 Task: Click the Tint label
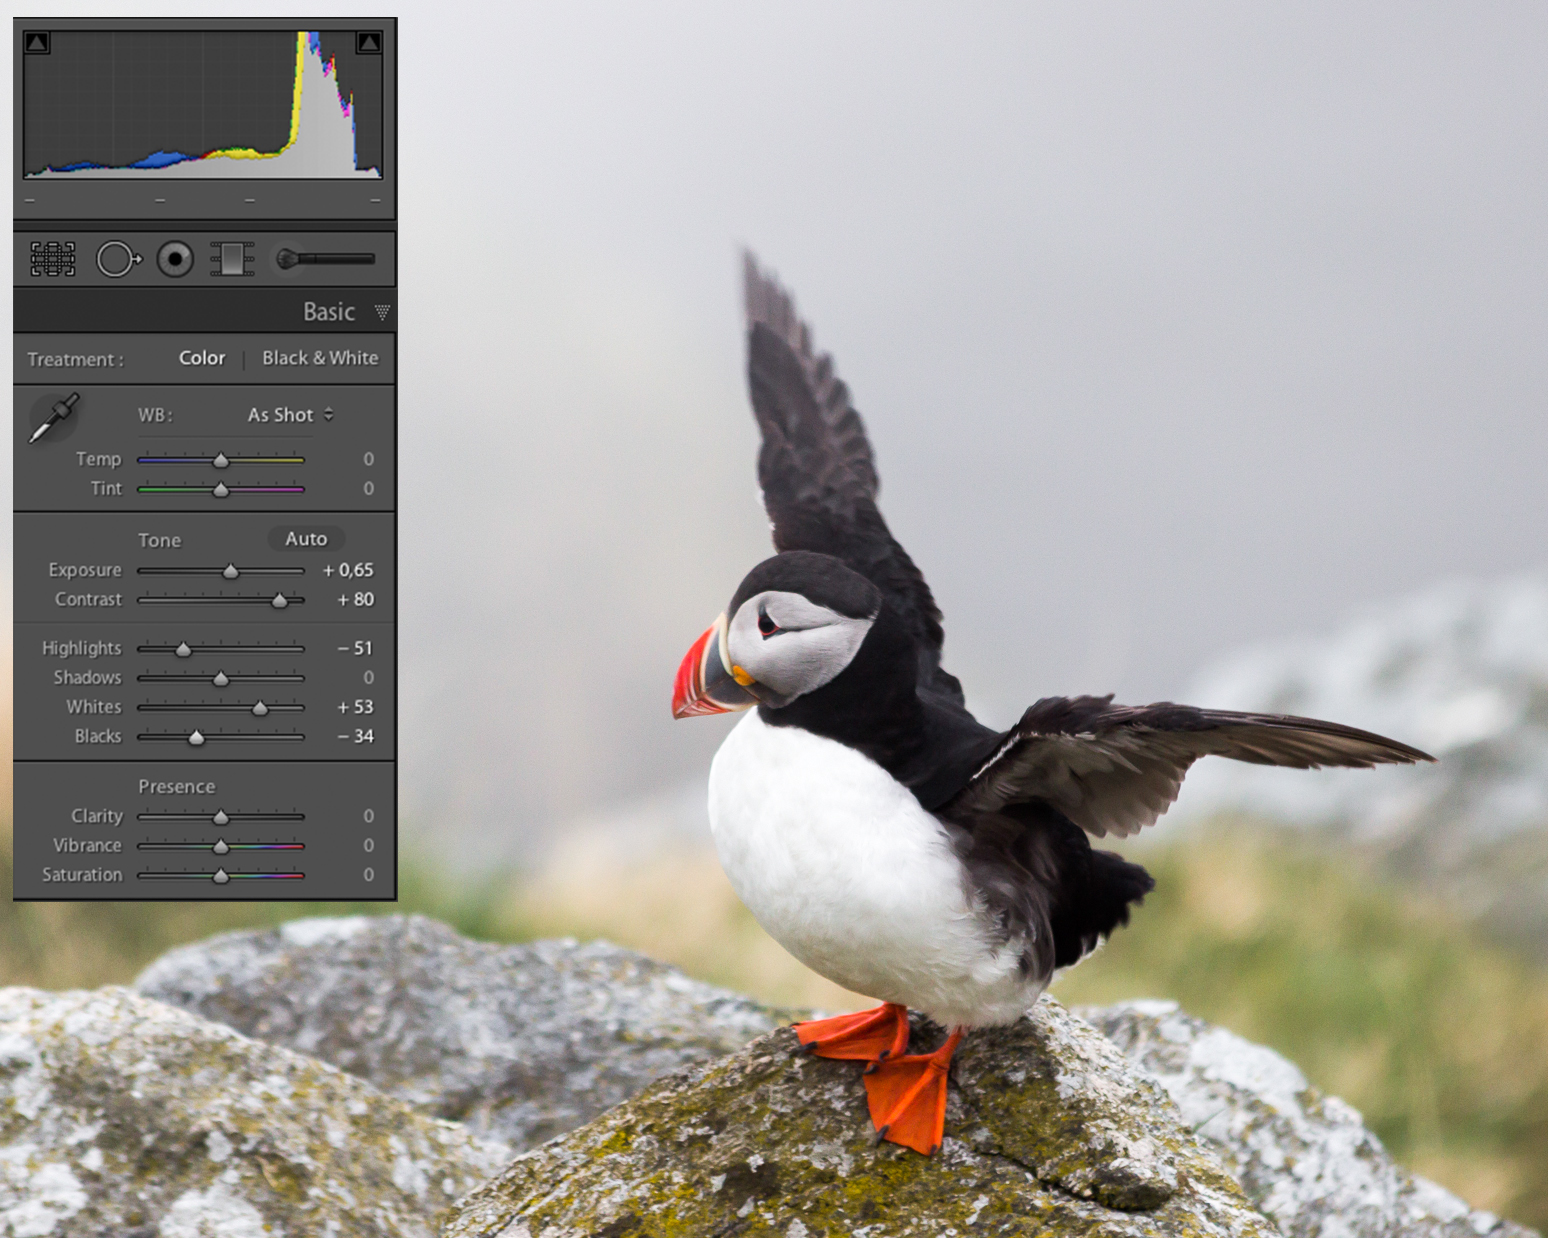pos(106,488)
